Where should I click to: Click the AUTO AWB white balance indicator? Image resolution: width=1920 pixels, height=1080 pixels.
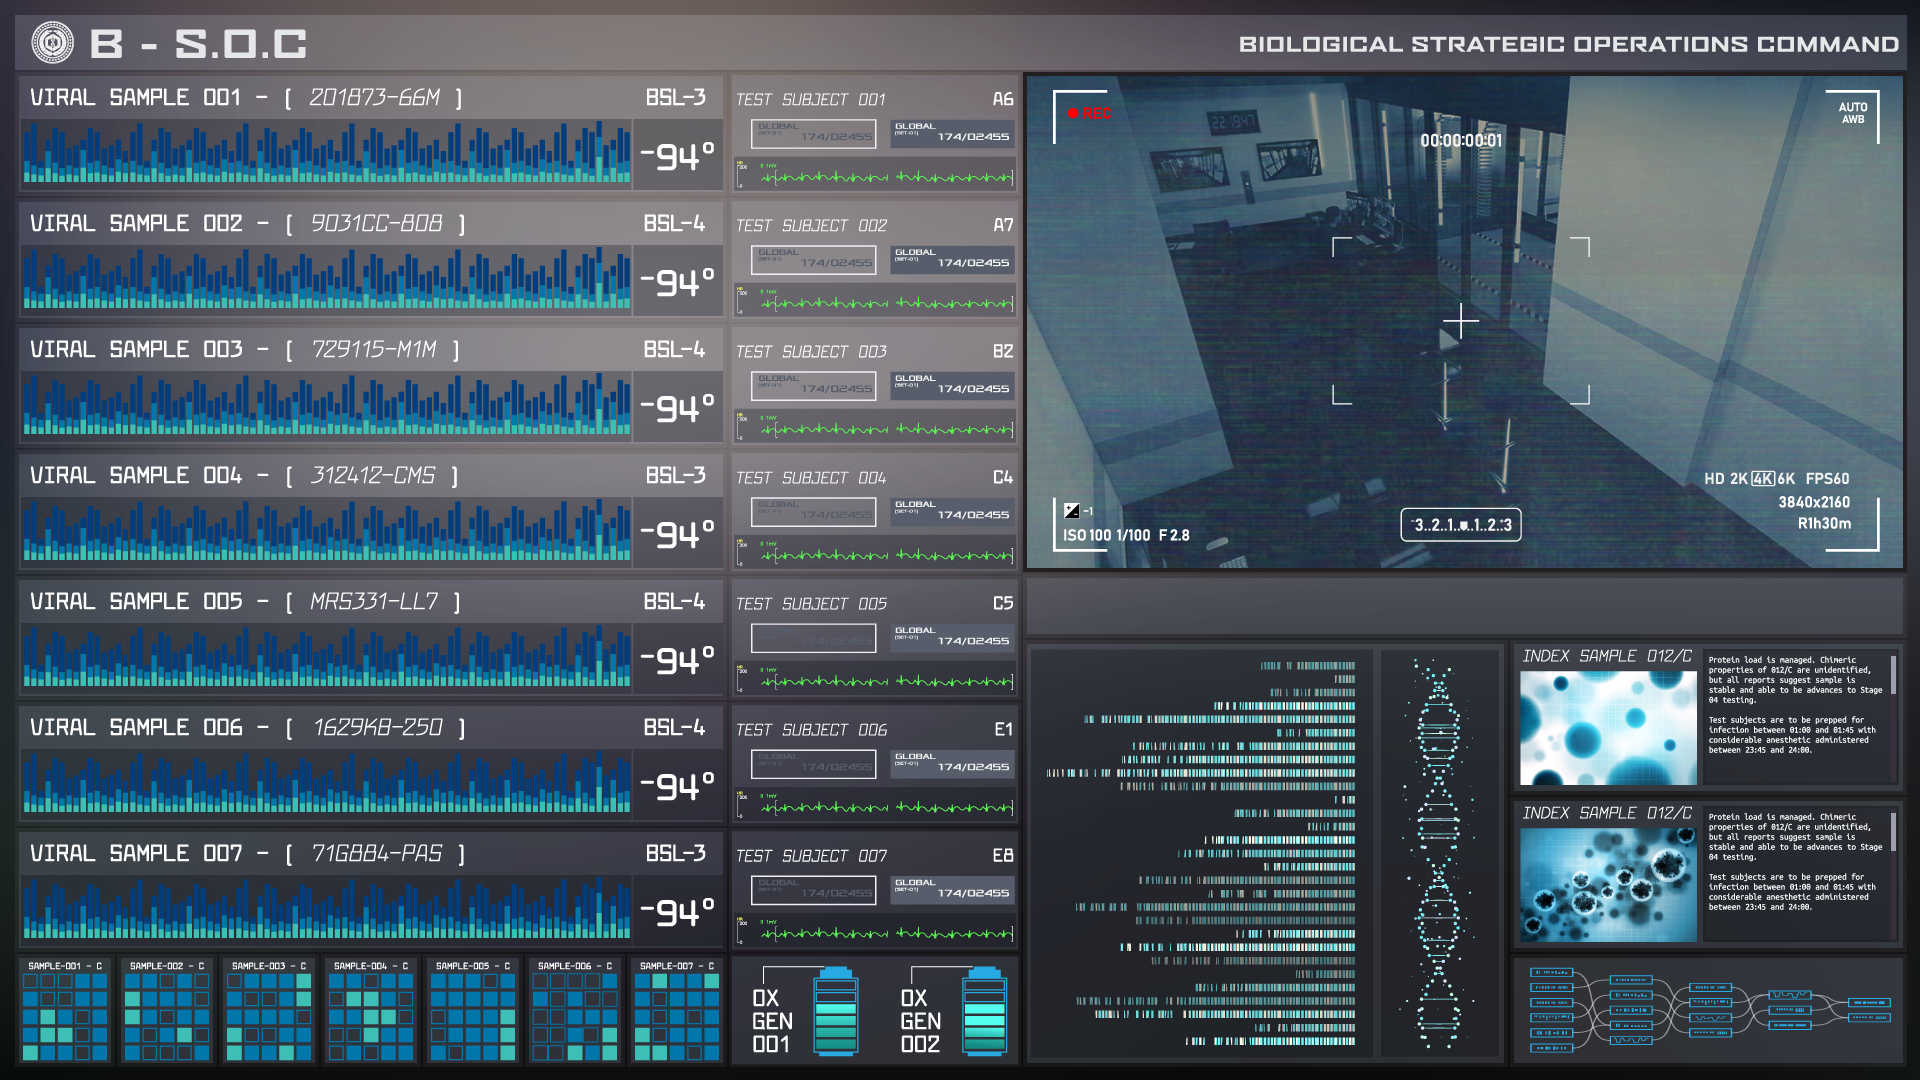pos(1852,113)
